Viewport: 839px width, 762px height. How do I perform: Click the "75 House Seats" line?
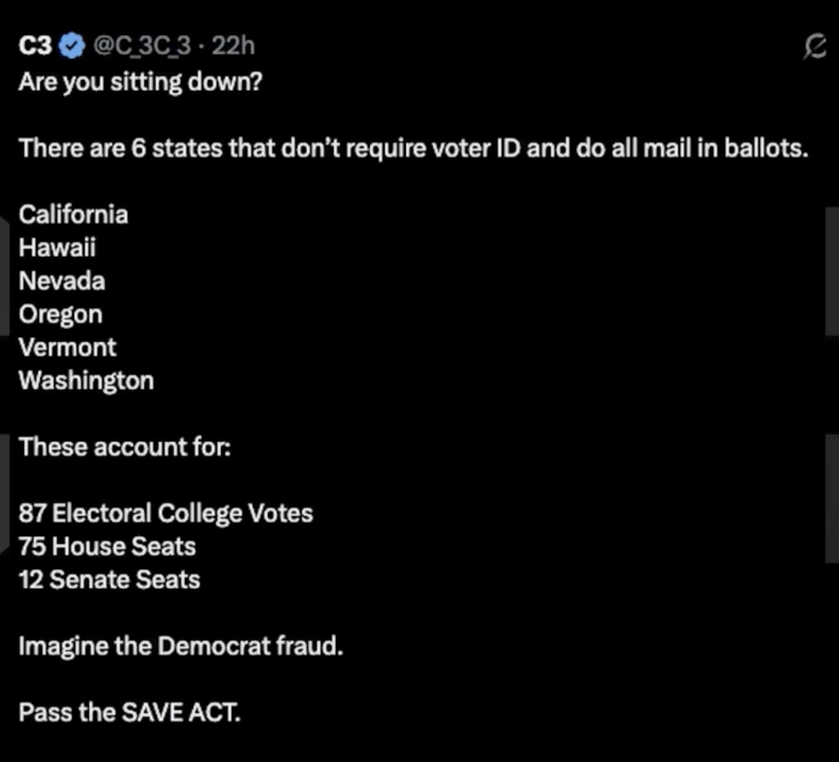point(107,547)
